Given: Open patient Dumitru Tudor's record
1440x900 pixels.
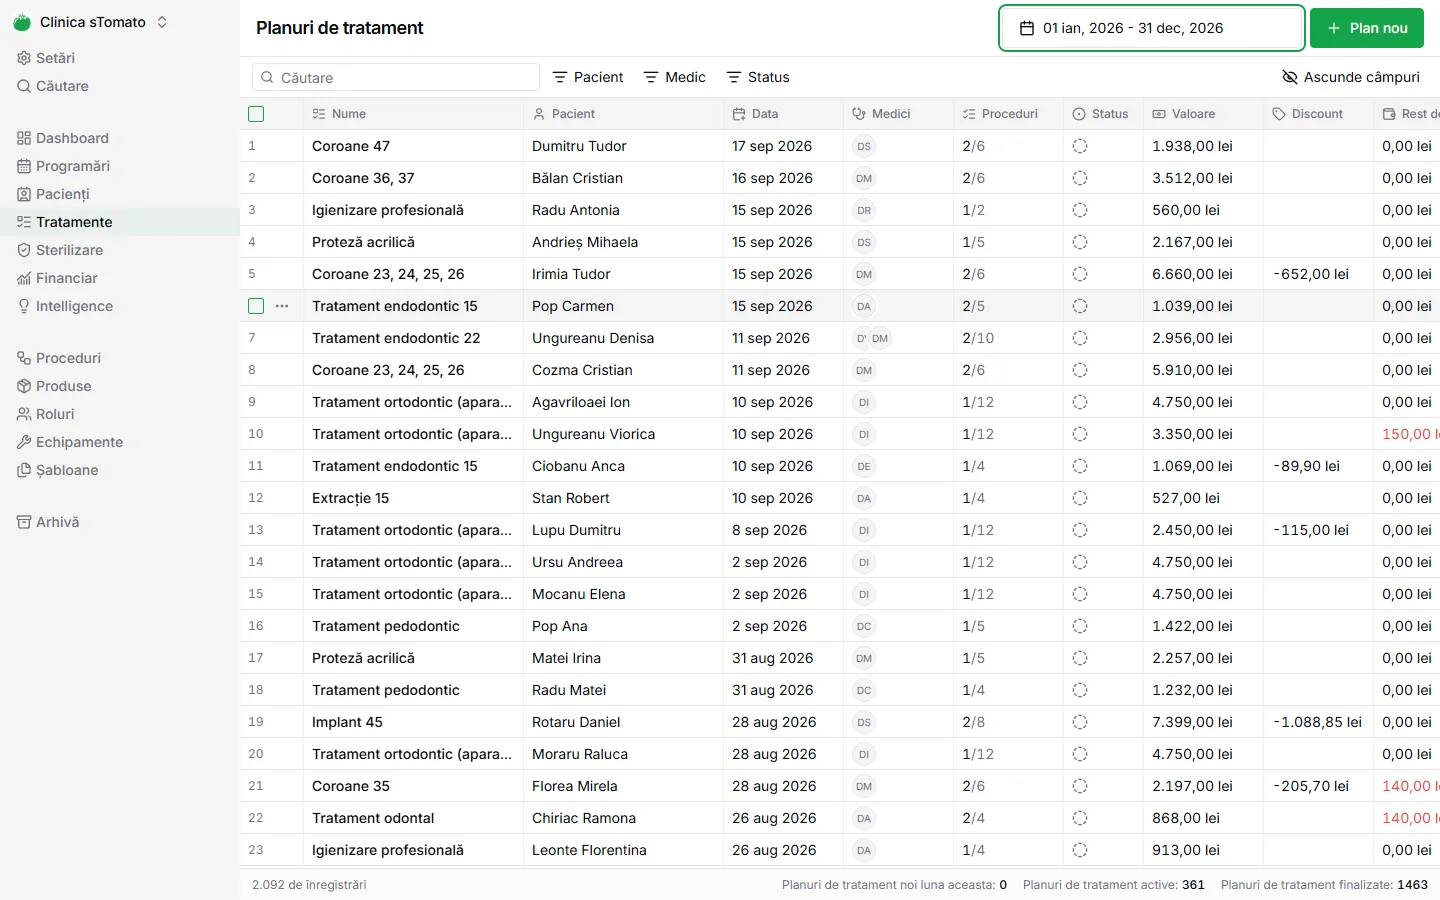Looking at the screenshot, I should (x=579, y=146).
